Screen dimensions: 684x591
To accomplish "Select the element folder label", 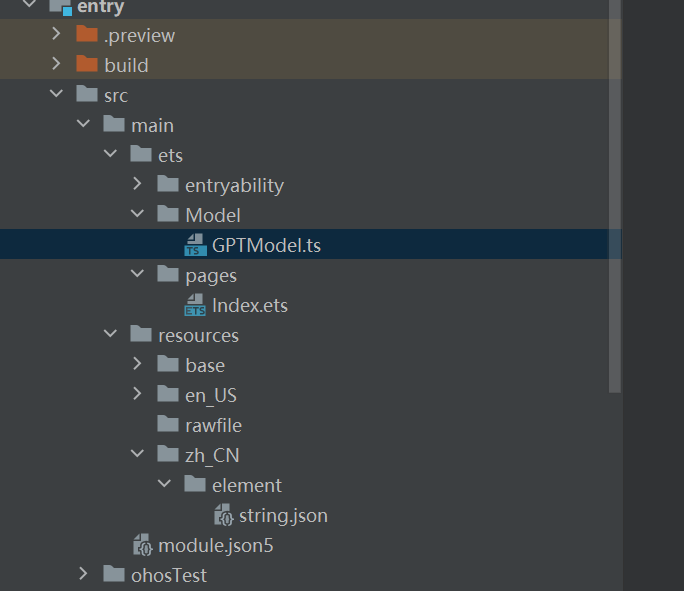I will pos(247,485).
